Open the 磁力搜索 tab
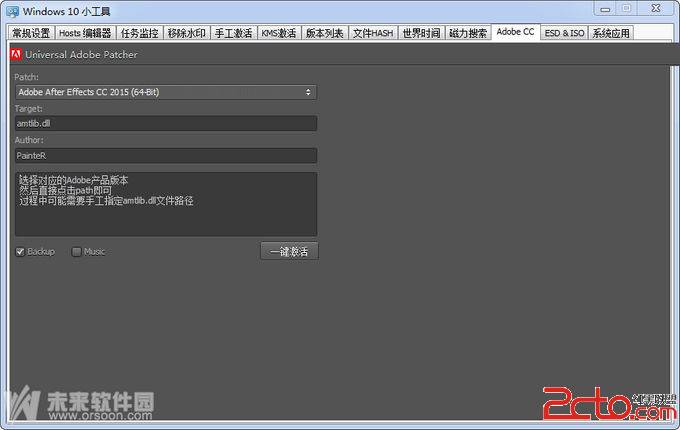Image resolution: width=680 pixels, height=430 pixels. pyautogui.click(x=468, y=33)
